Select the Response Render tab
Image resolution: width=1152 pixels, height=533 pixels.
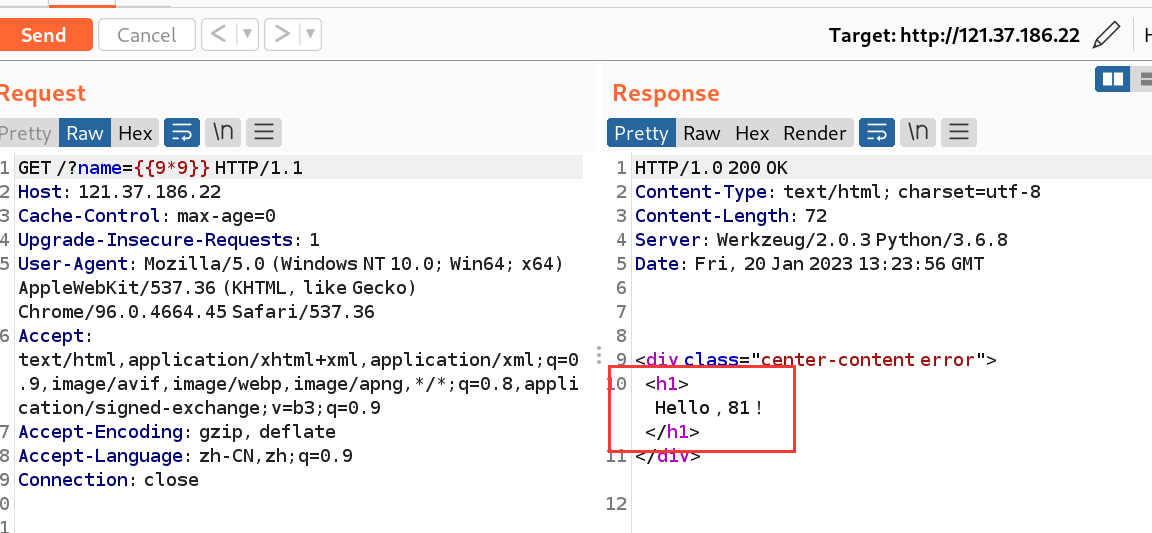(815, 133)
